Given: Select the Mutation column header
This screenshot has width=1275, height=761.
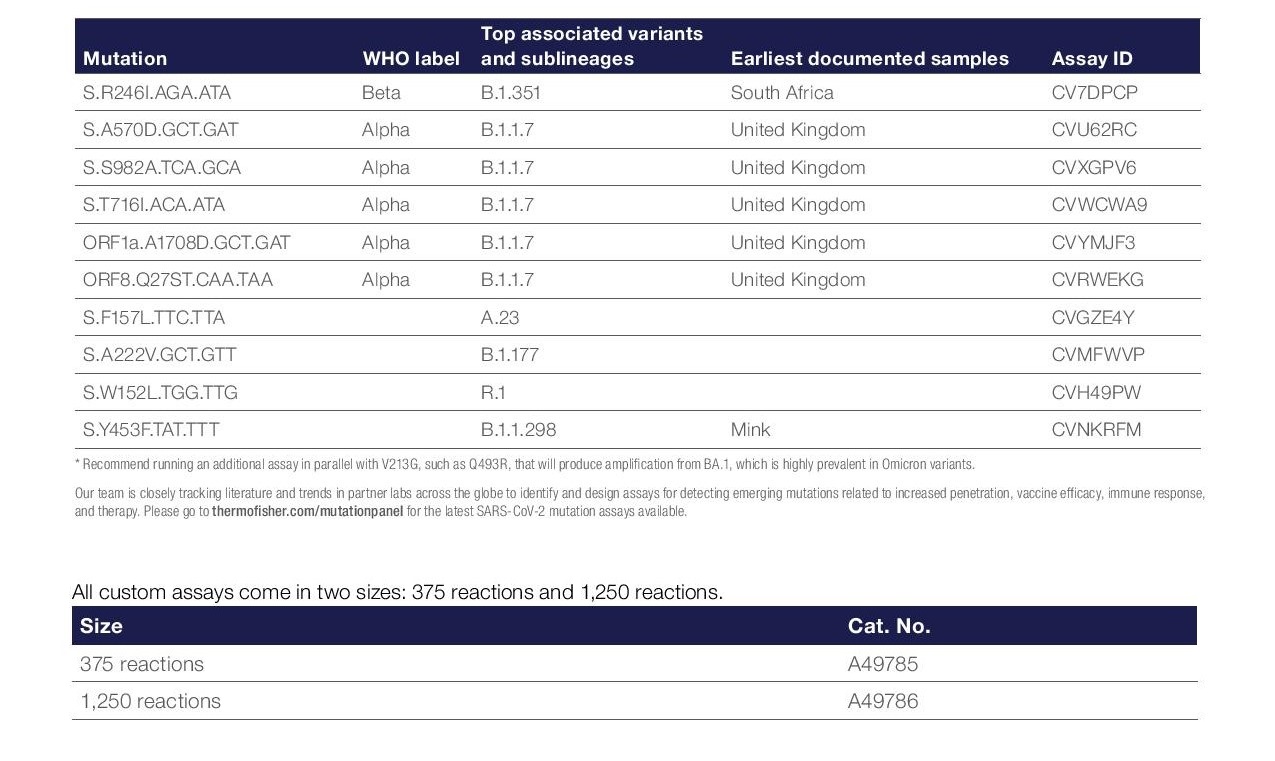Looking at the screenshot, I should pyautogui.click(x=125, y=59).
